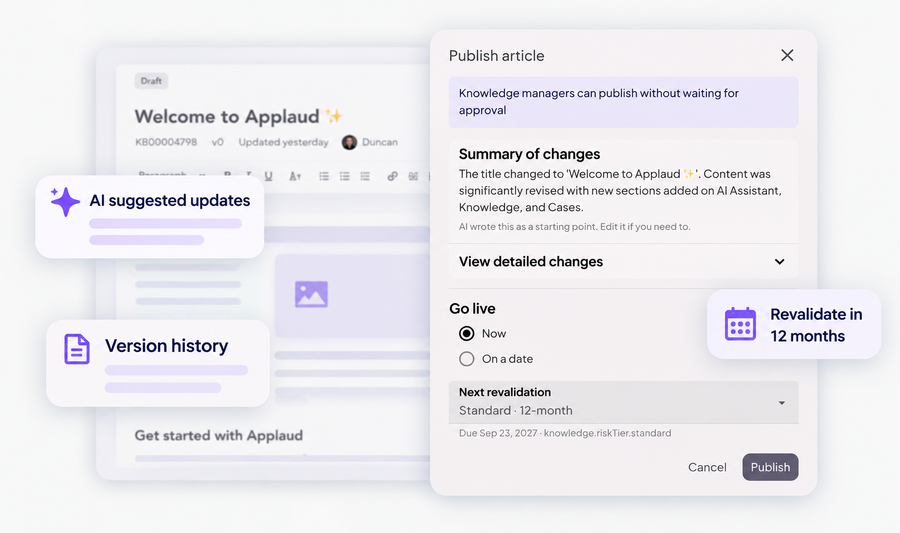Click the Updated yesterday text

(x=284, y=142)
